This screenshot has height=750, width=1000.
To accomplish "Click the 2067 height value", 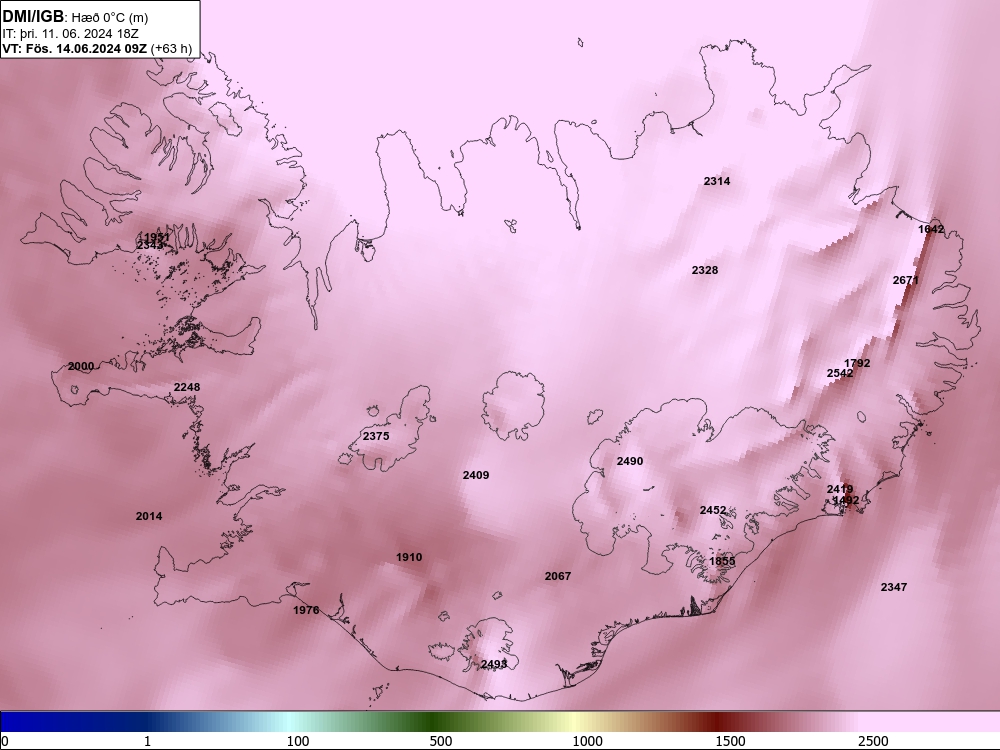I will (557, 576).
